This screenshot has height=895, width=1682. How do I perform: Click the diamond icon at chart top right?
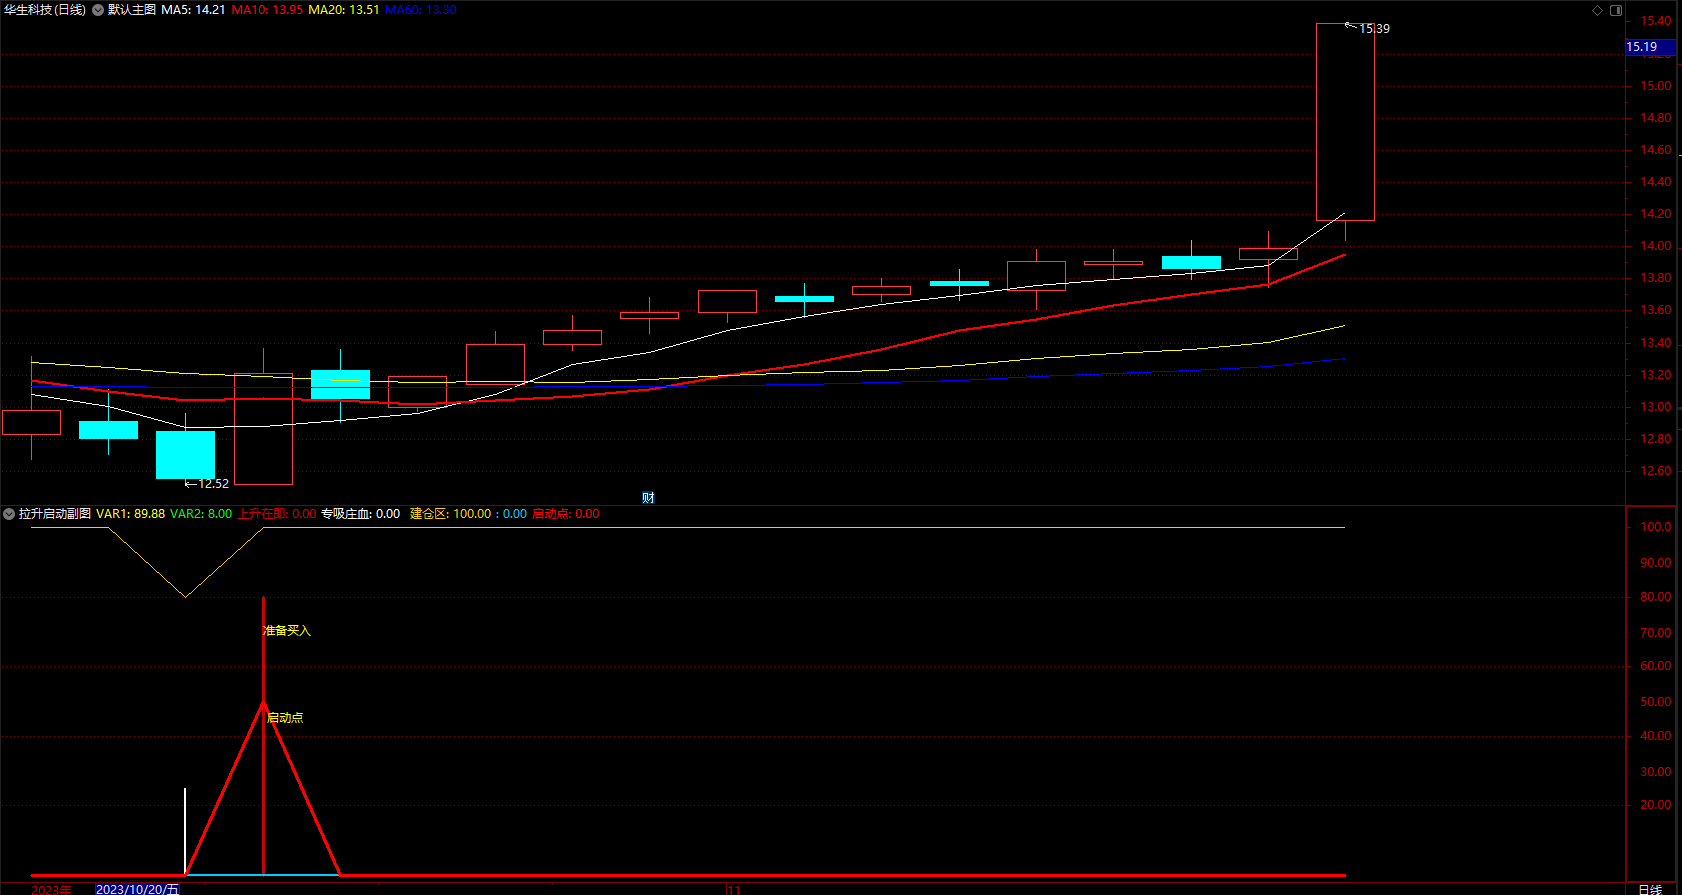tap(1597, 10)
